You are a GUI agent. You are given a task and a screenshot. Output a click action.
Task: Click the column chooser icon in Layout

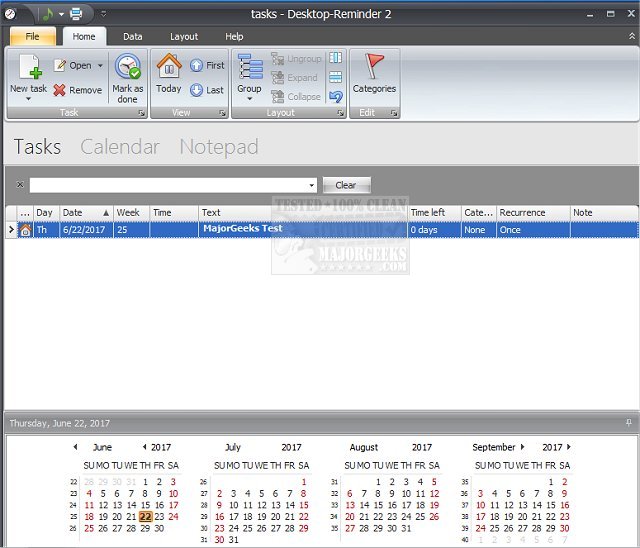click(336, 58)
